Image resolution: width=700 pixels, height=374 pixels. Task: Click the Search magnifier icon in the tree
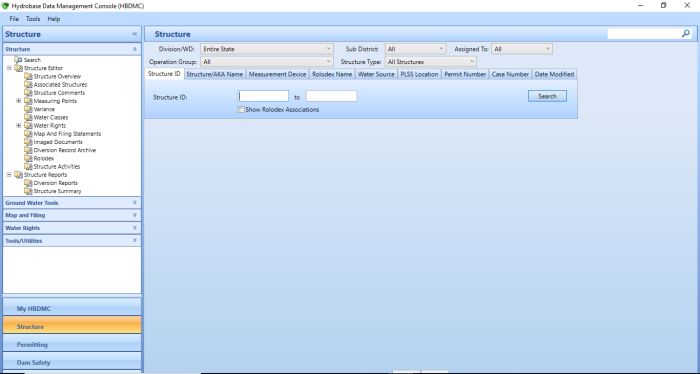(18, 60)
